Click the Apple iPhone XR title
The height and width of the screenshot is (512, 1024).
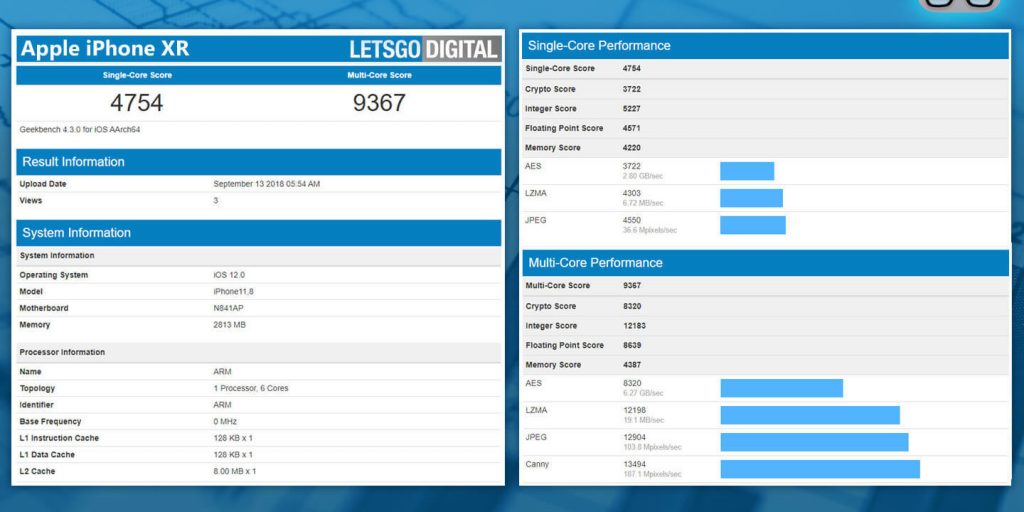click(x=105, y=49)
